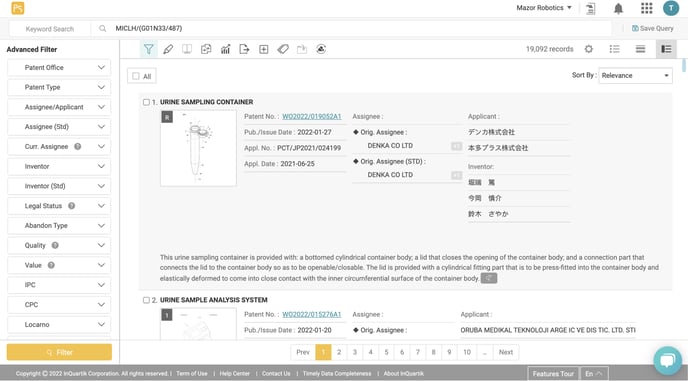
Task: Select current page 1 in pagination
Action: [x=323, y=352]
